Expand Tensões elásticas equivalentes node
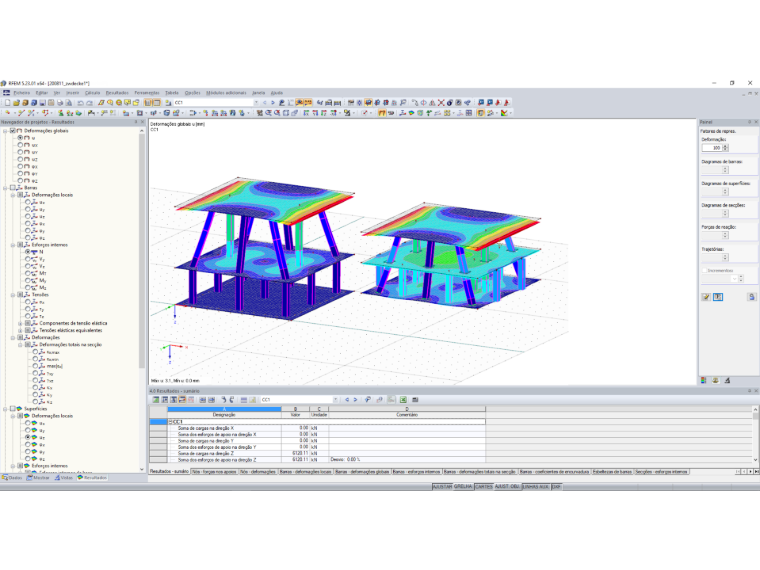 click(x=20, y=330)
